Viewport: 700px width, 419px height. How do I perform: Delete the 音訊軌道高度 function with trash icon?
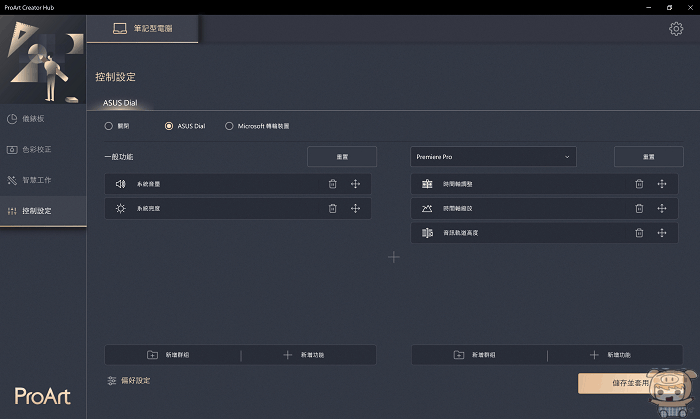point(639,233)
